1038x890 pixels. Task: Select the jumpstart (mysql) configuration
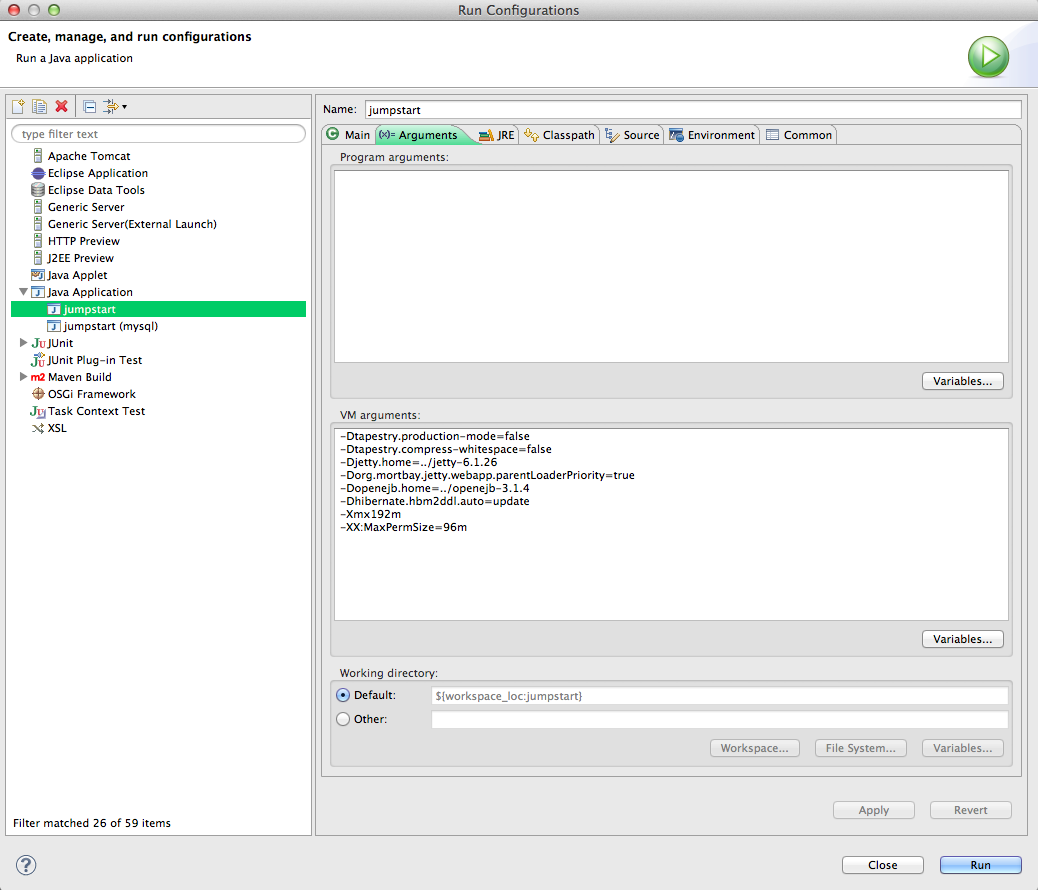[111, 326]
